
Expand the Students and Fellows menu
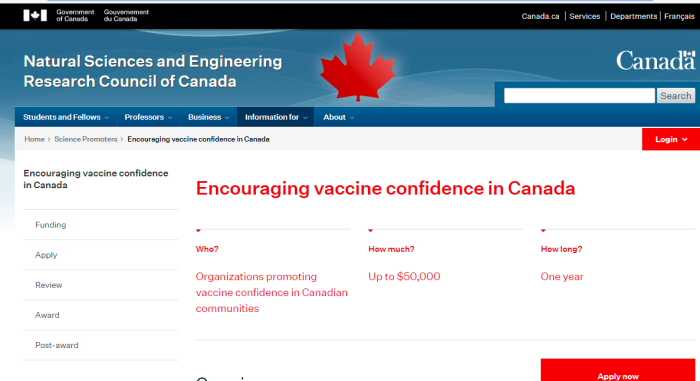[66, 117]
